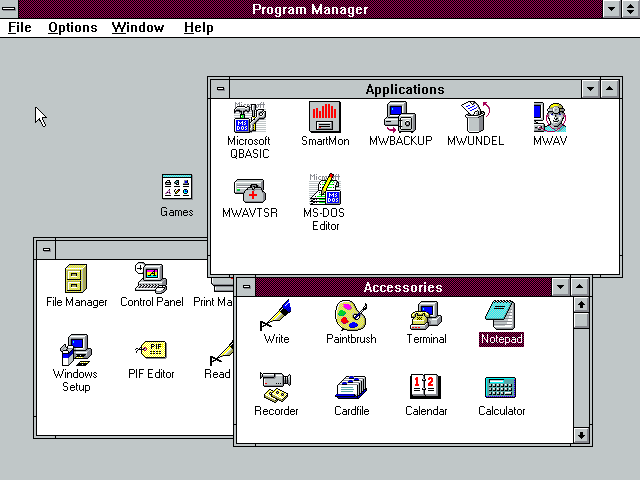
Task: Open the Help menu
Action: click(x=198, y=28)
